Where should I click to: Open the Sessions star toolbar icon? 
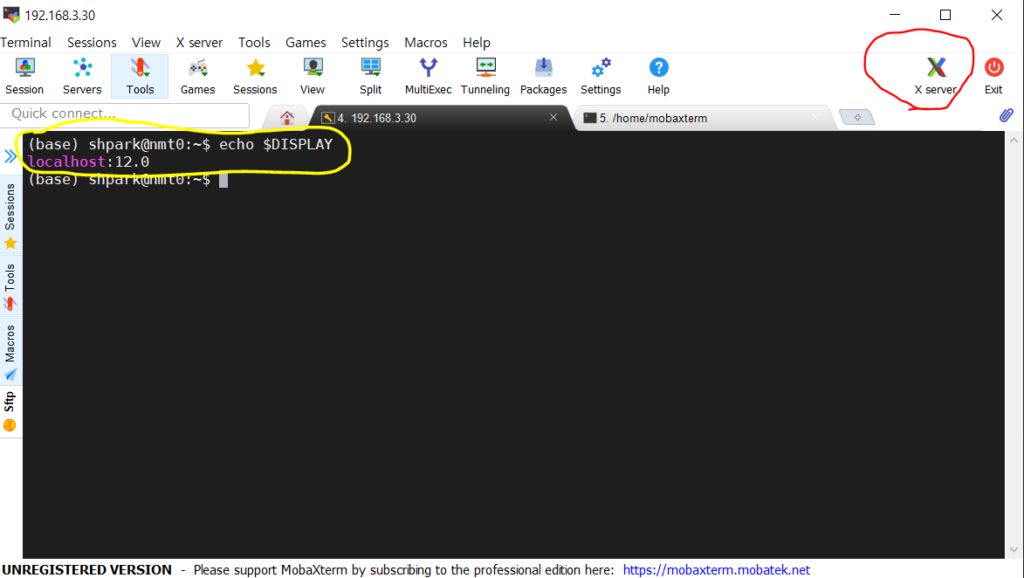(255, 76)
